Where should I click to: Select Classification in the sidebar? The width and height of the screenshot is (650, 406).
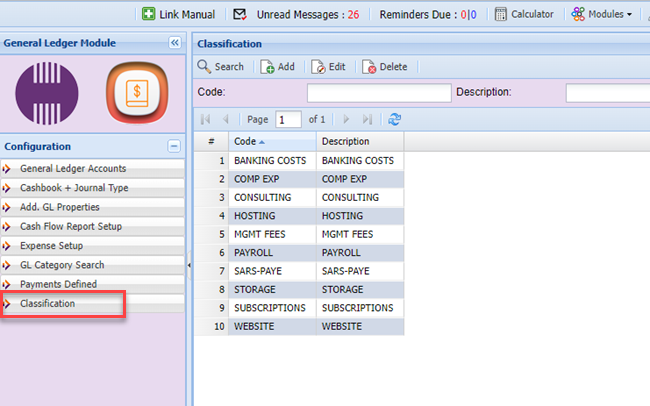47,303
